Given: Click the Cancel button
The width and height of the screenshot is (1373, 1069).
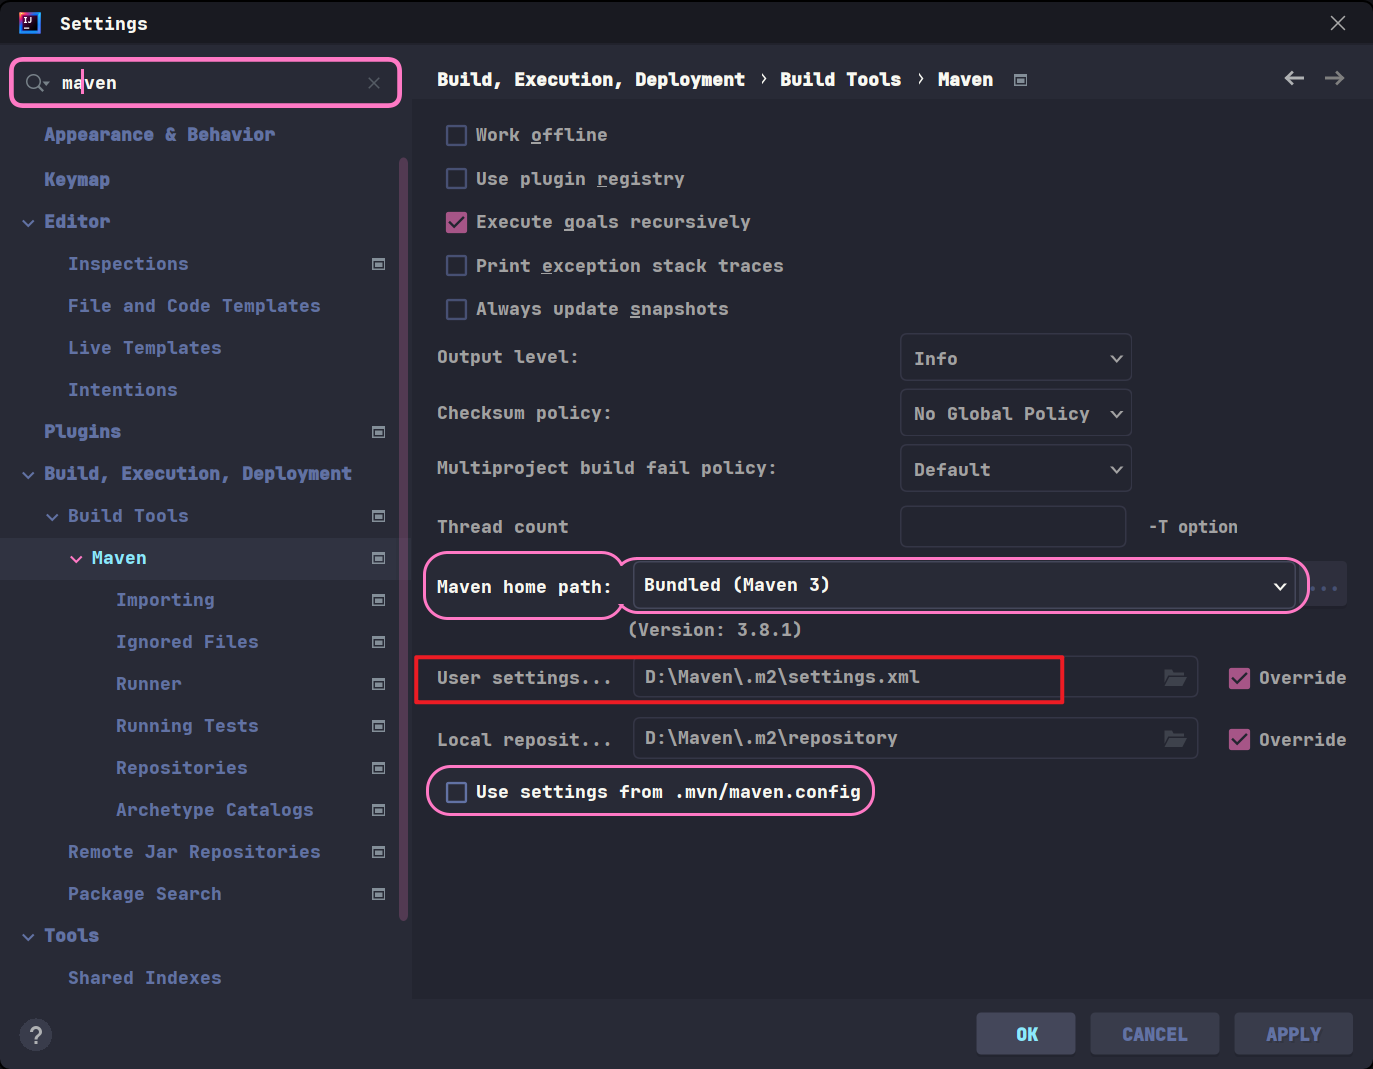Looking at the screenshot, I should pyautogui.click(x=1155, y=1034).
